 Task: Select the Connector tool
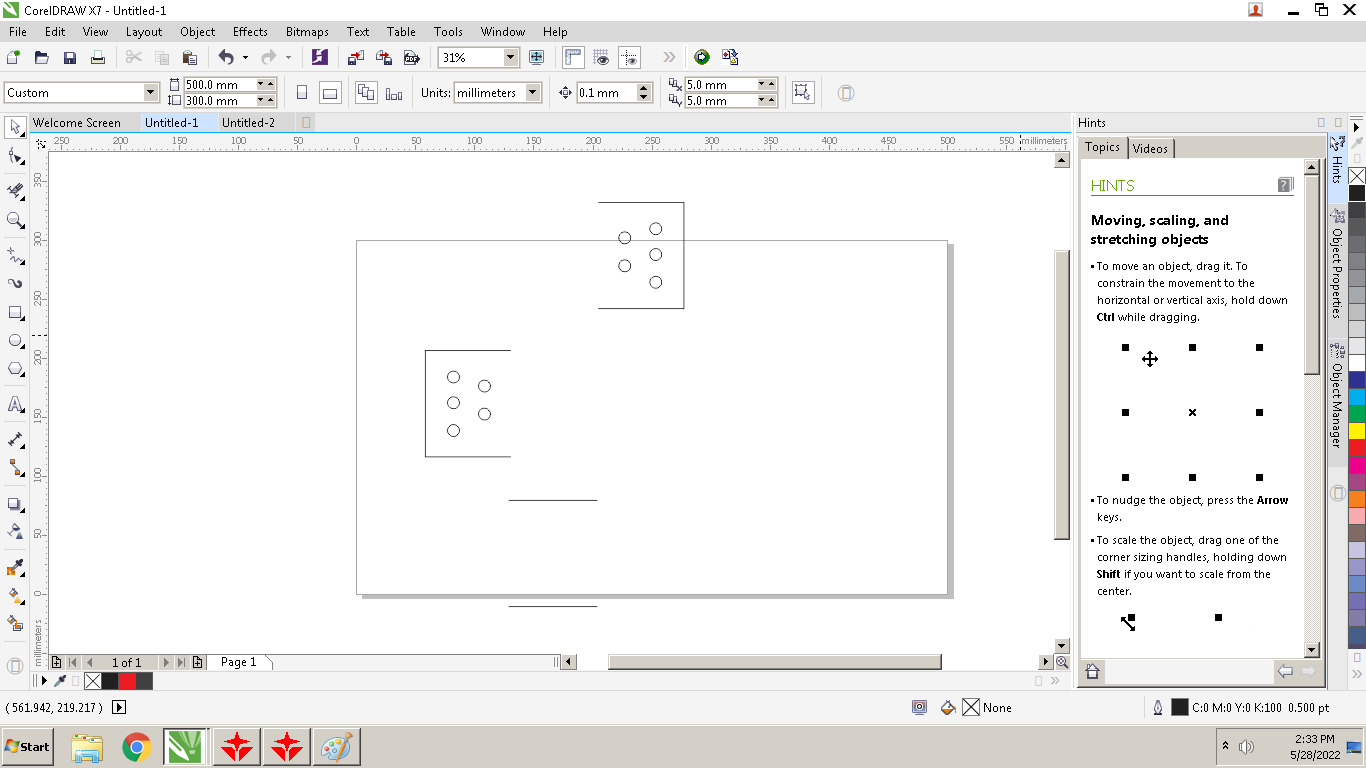(x=15, y=467)
